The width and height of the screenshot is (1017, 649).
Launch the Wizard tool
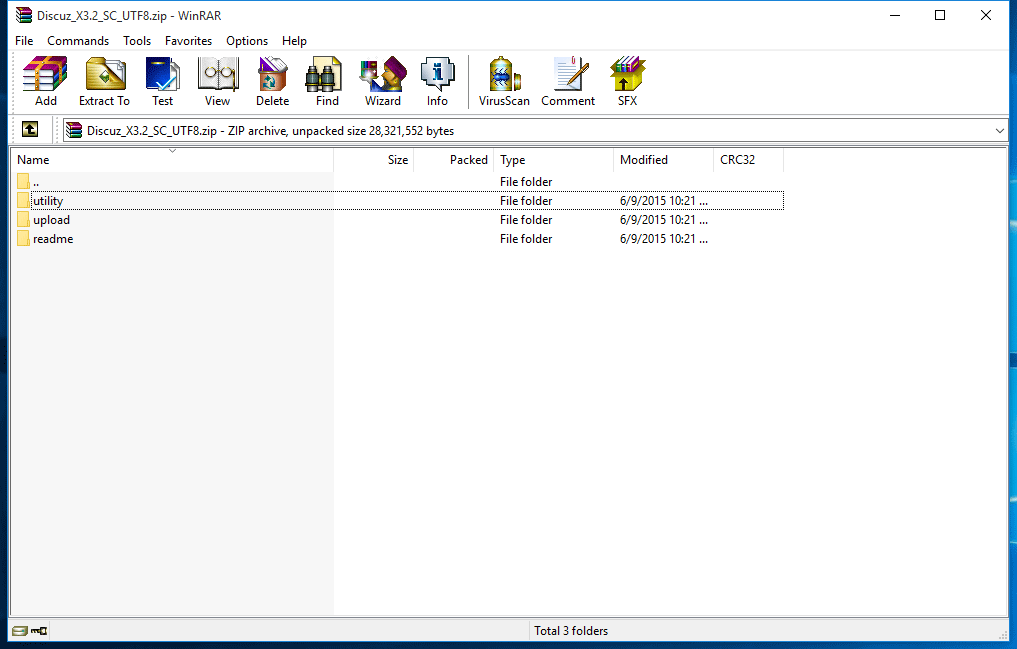coord(383,81)
